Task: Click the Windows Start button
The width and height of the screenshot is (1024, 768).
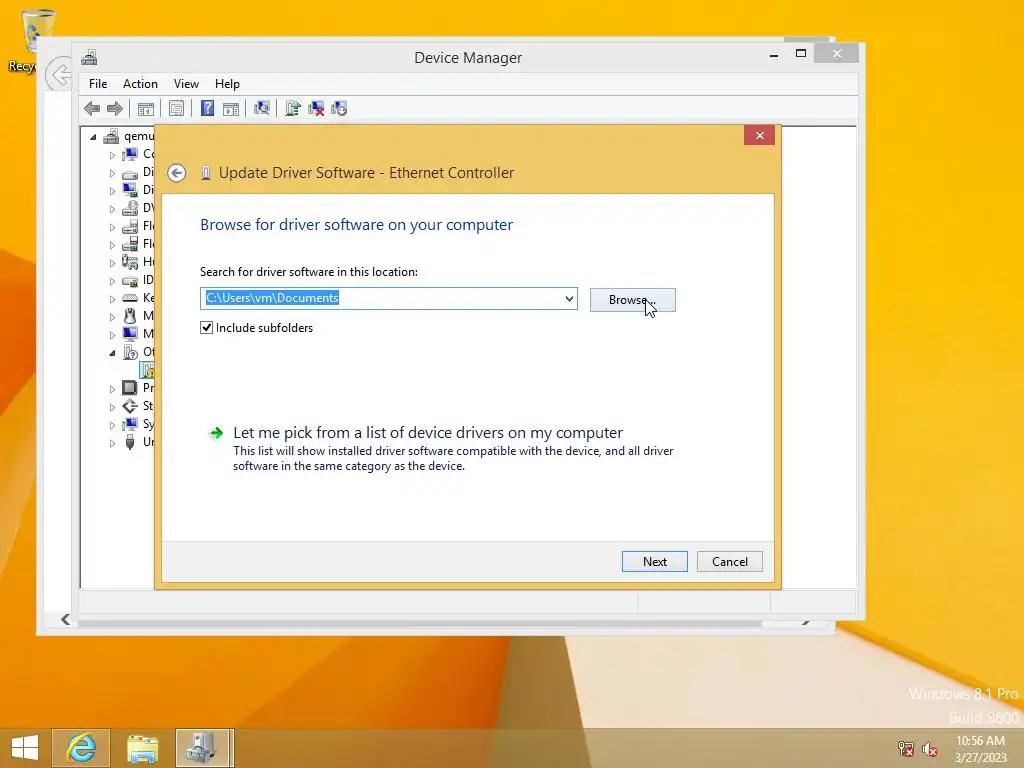Action: 25,748
